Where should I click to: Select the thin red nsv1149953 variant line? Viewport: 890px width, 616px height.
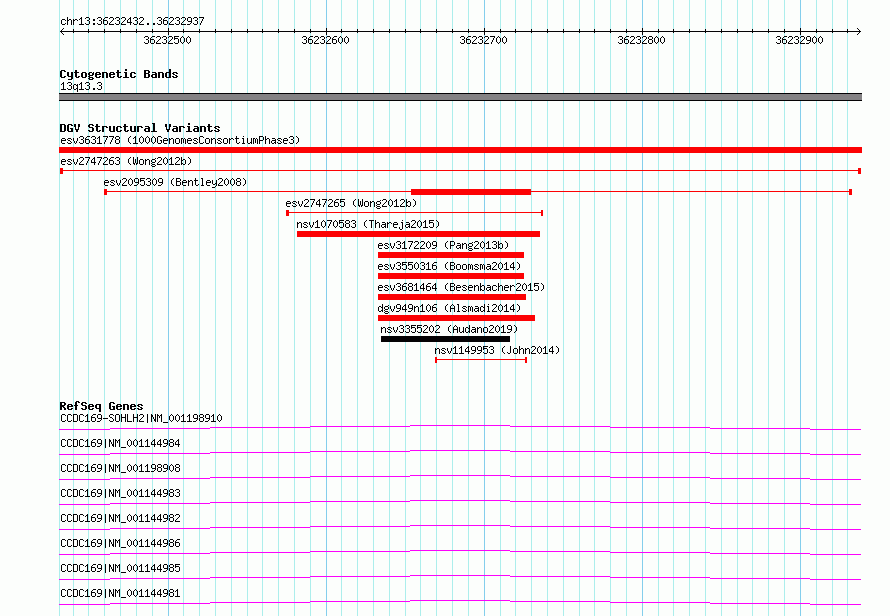click(481, 360)
